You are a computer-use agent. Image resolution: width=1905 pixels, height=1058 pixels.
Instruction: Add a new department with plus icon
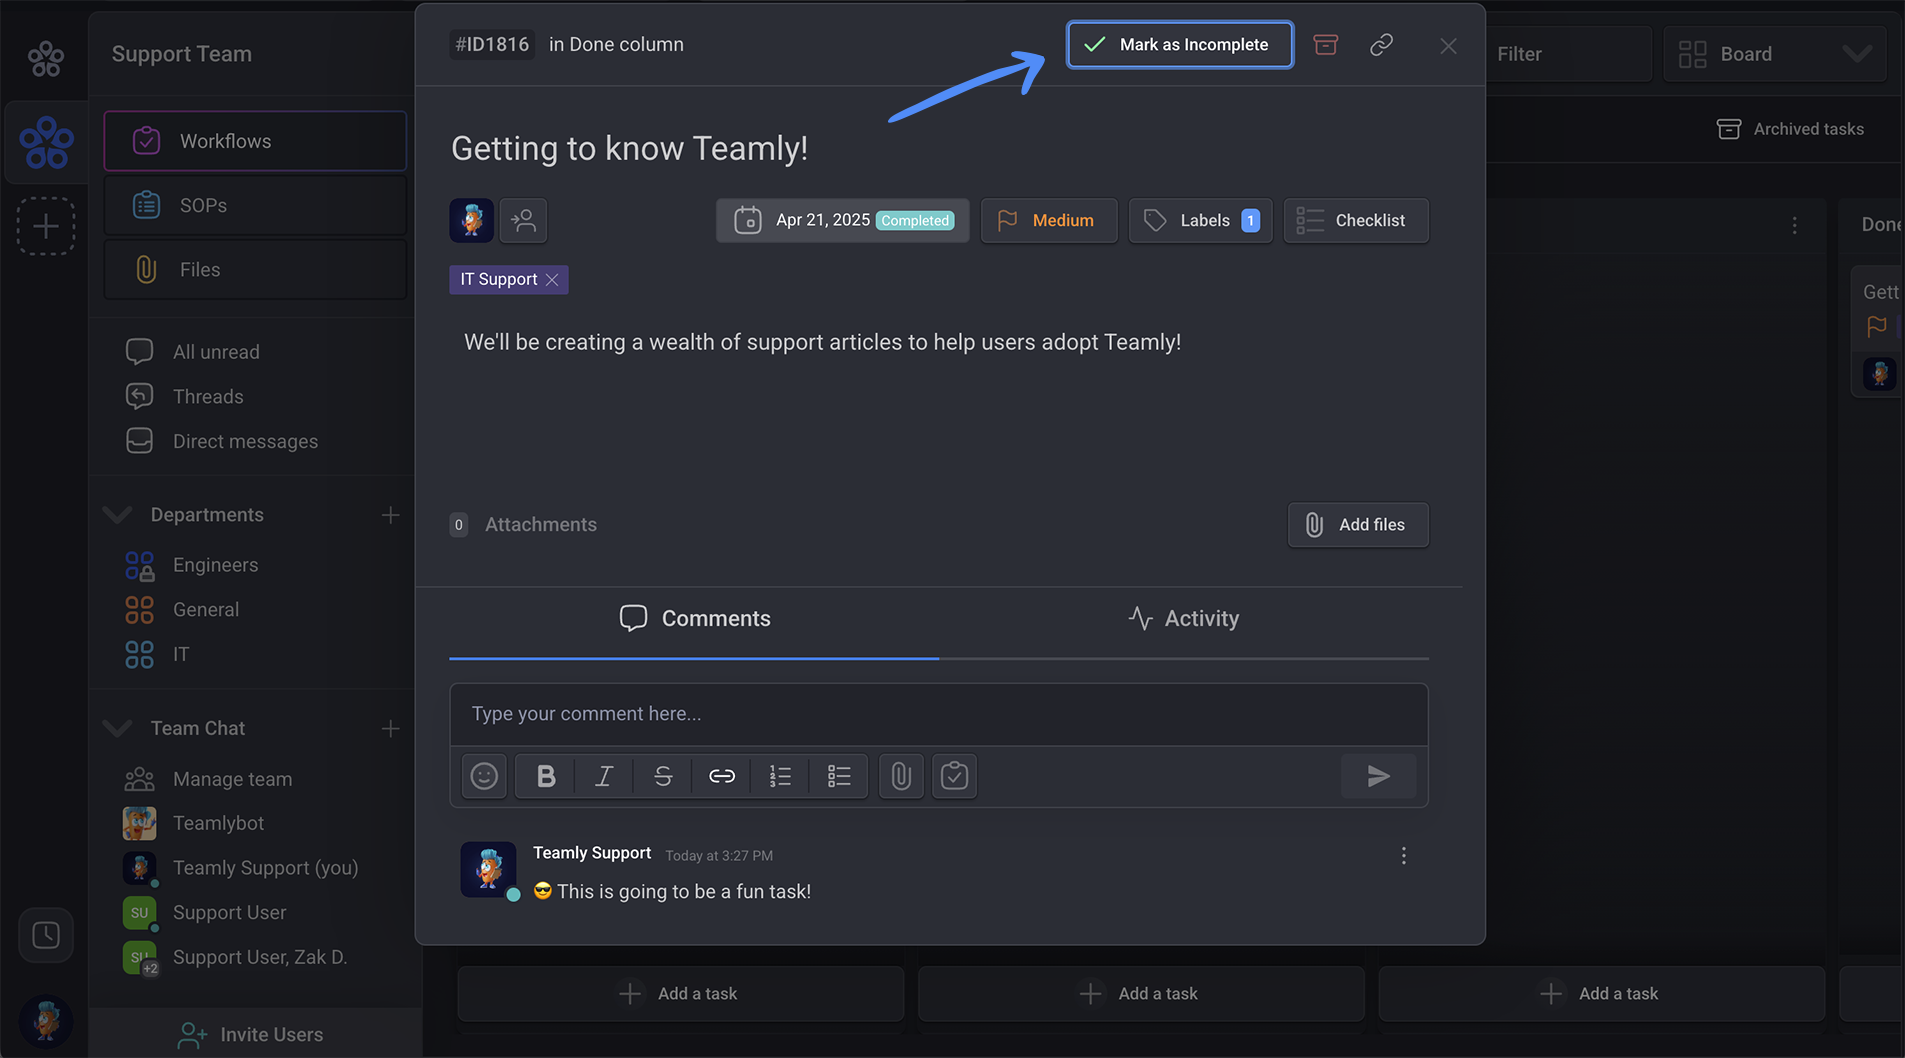pyautogui.click(x=390, y=515)
